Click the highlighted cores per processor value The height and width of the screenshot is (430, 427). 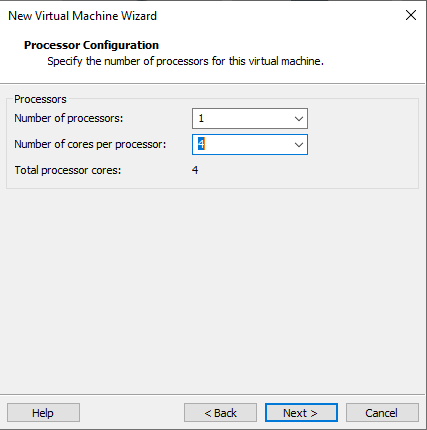pyautogui.click(x=201, y=144)
